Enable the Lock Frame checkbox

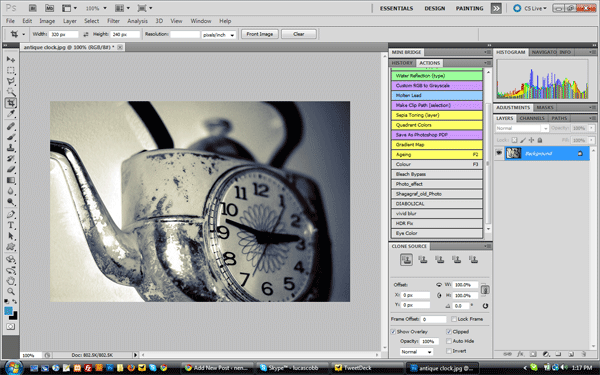click(453, 319)
